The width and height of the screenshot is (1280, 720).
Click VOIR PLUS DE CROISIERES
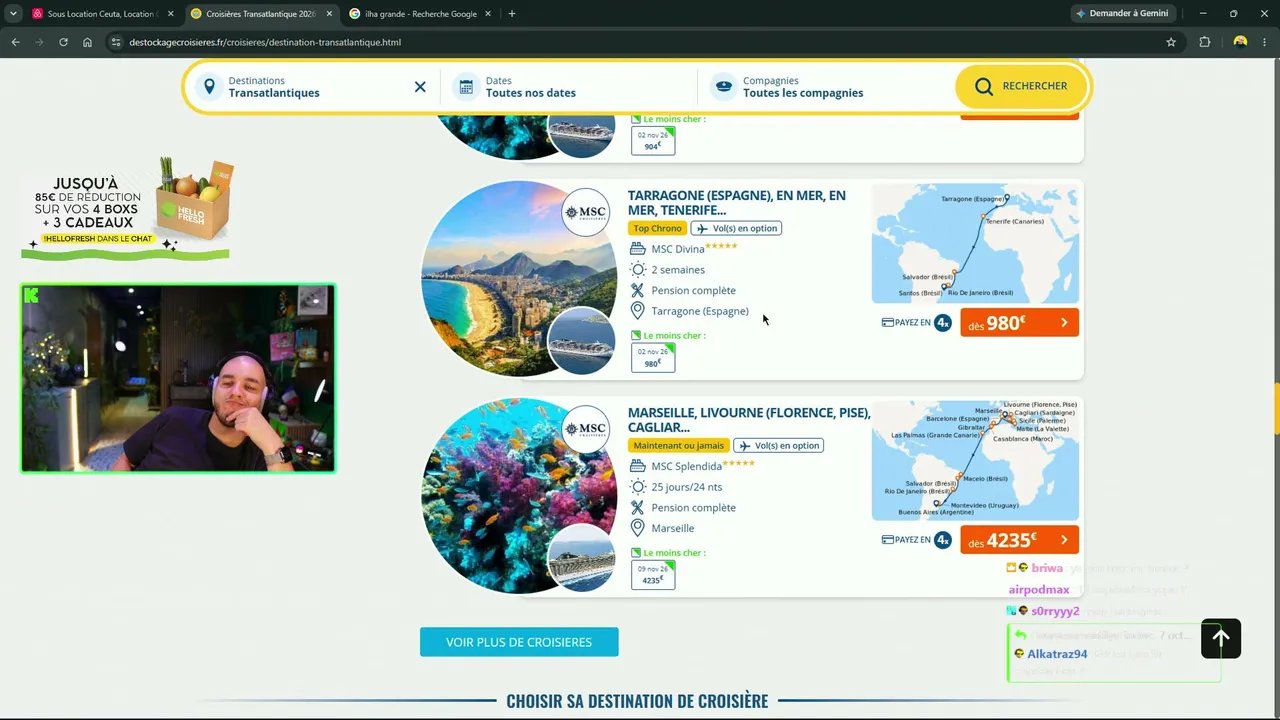[x=519, y=642]
